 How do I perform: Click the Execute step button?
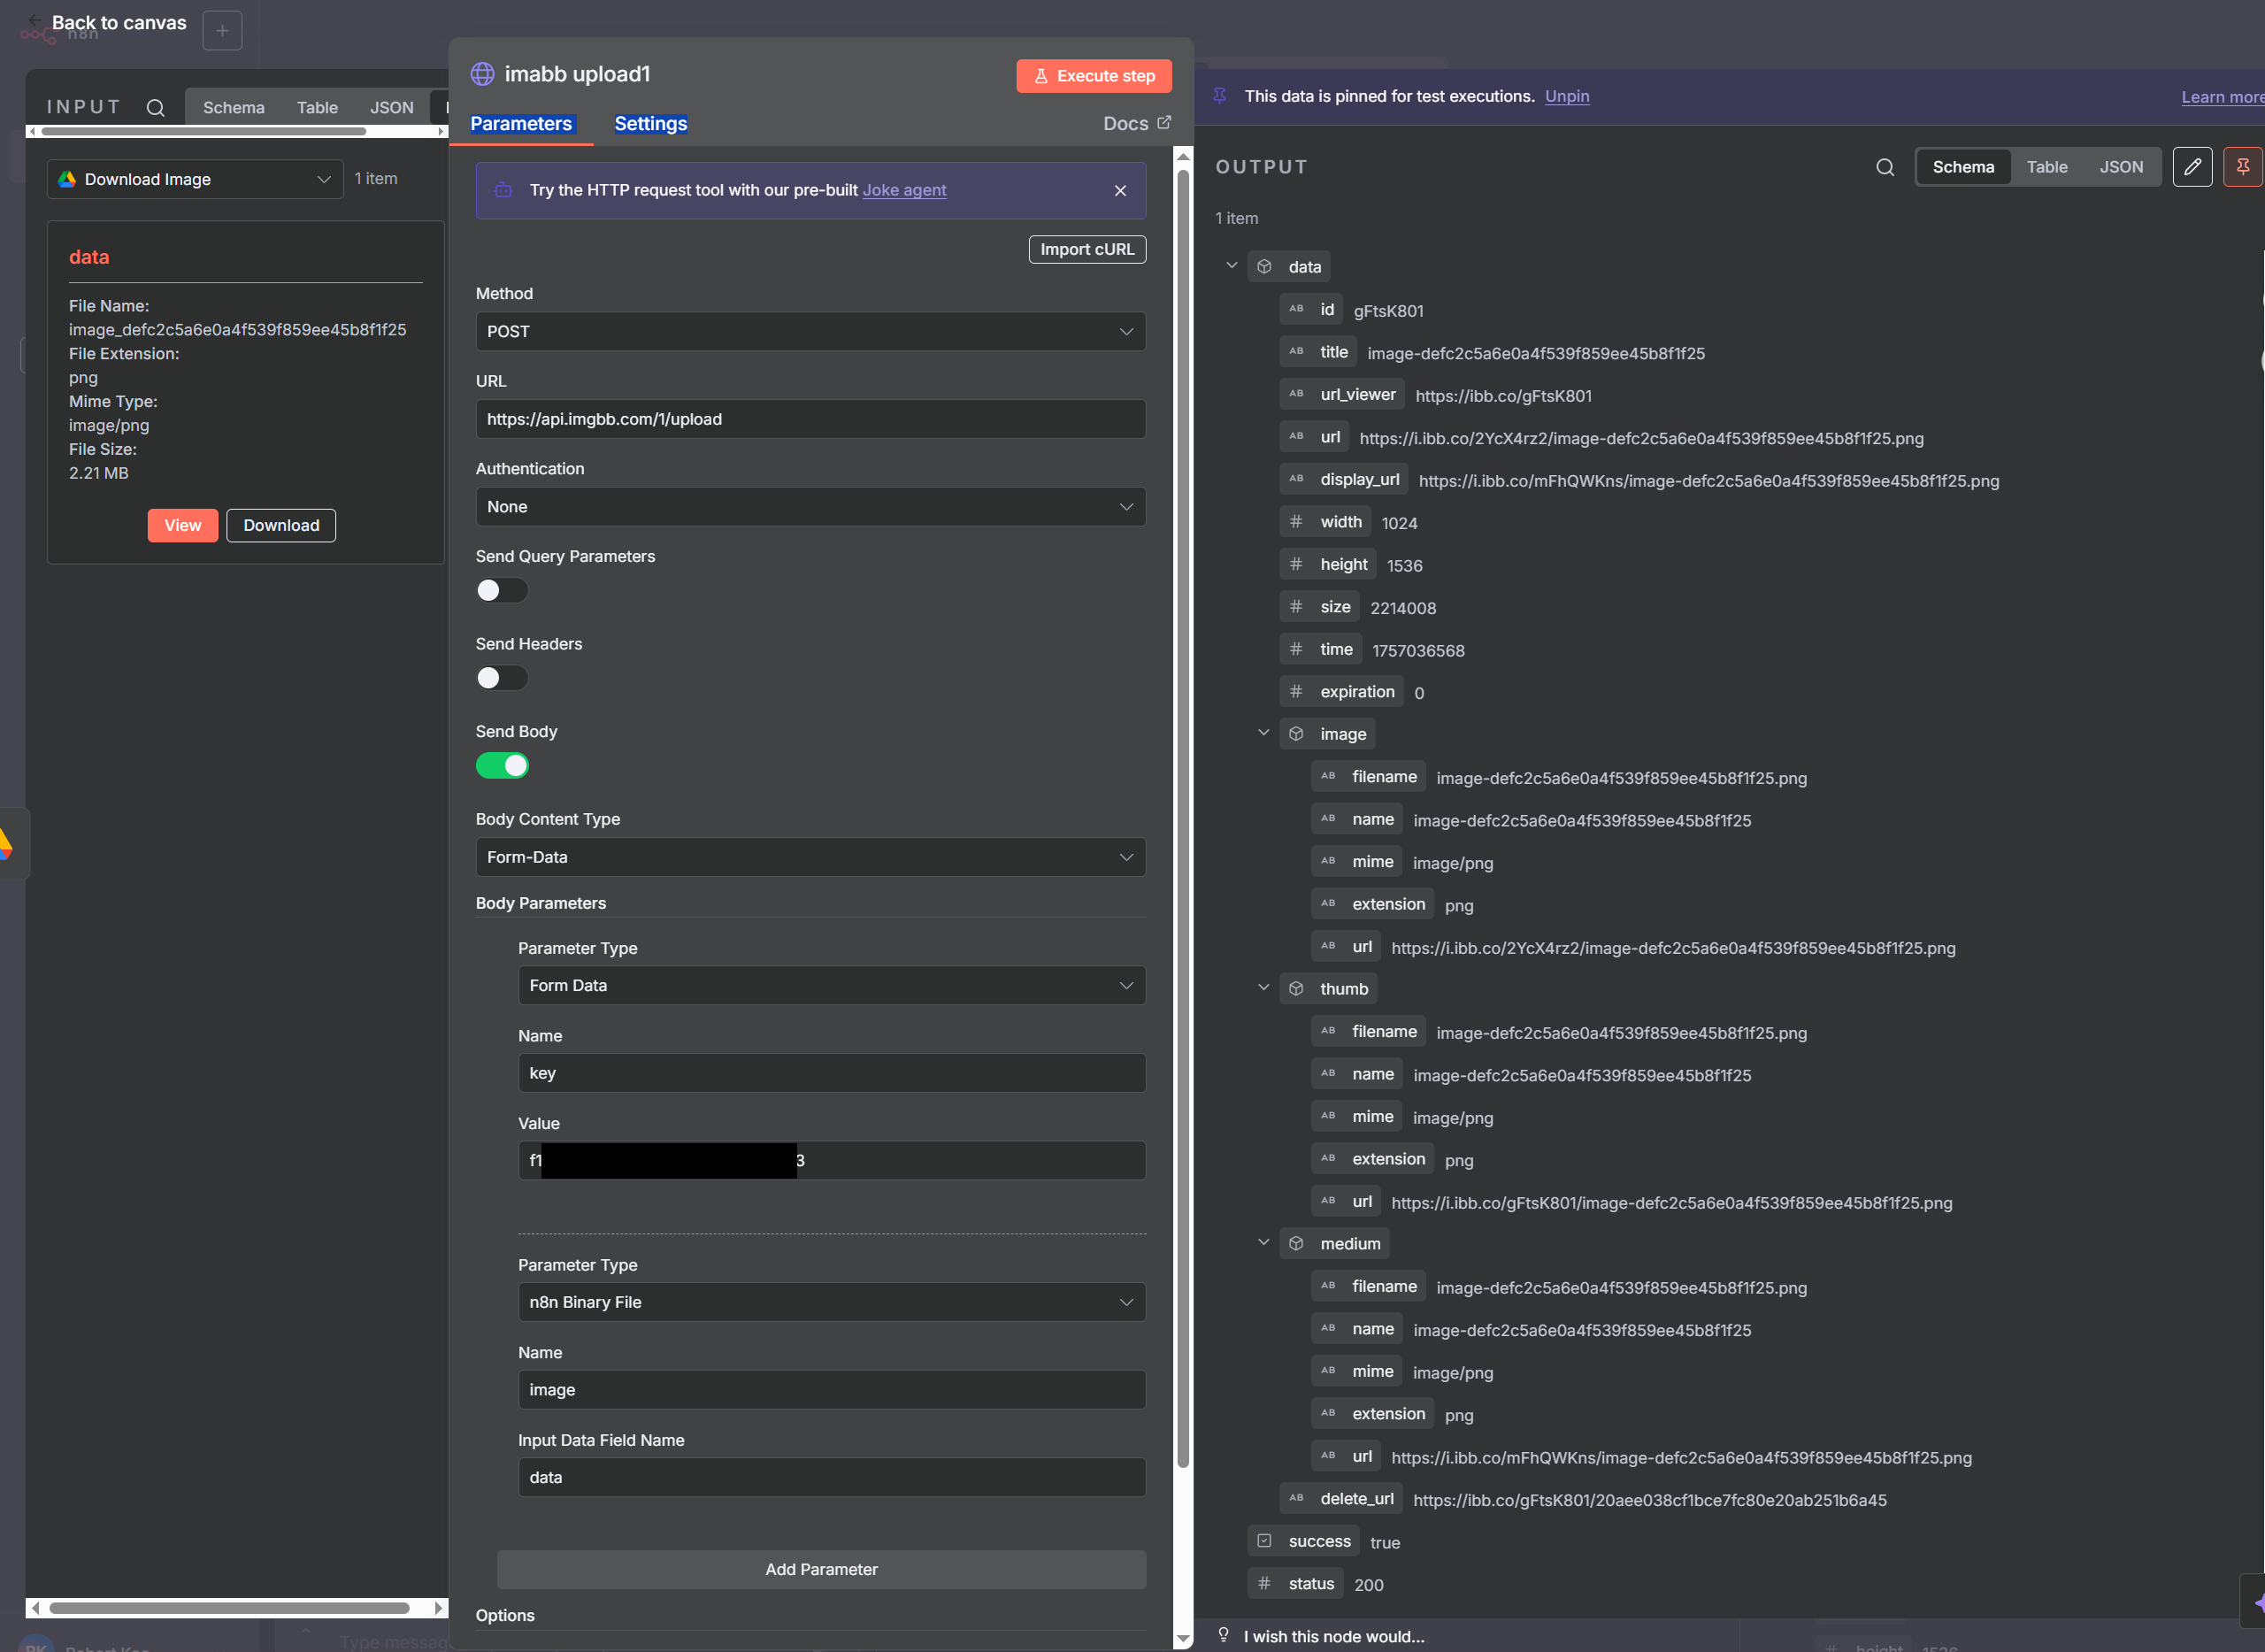click(1093, 76)
